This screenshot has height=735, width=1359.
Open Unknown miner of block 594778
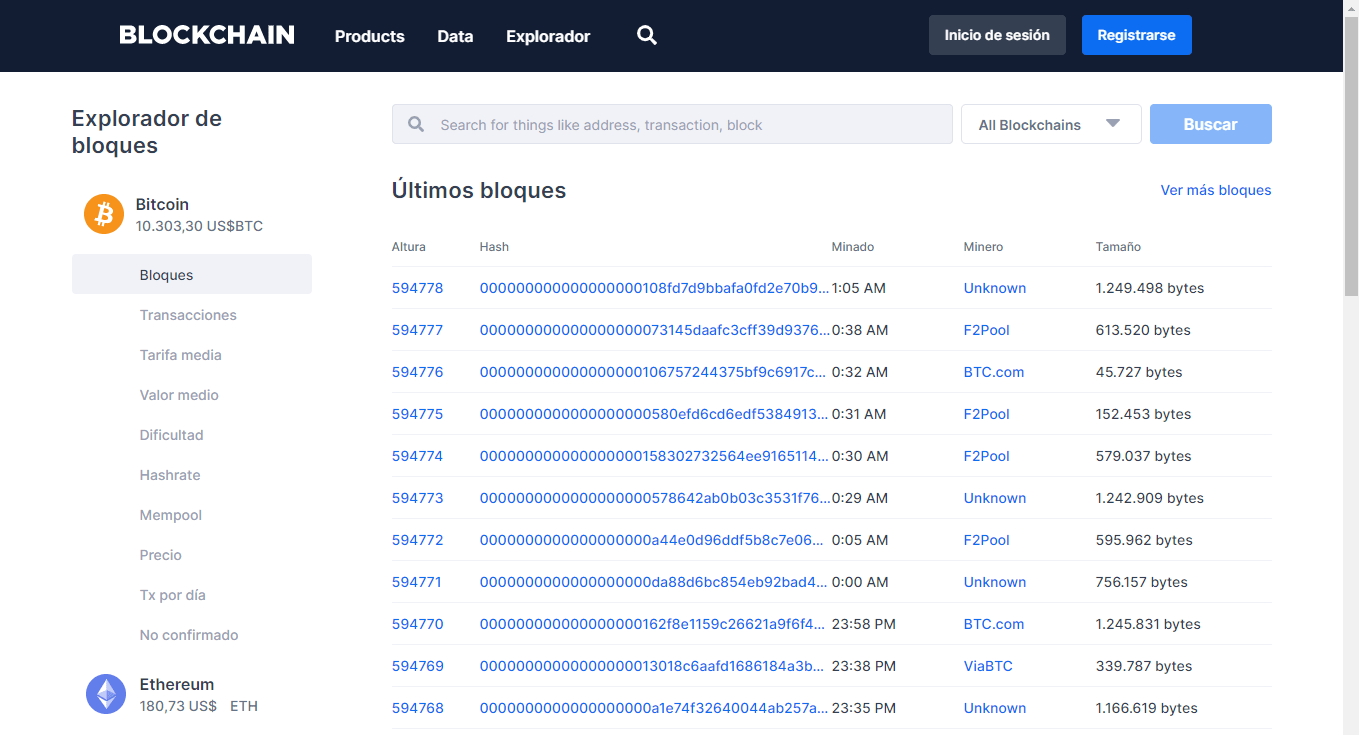pos(995,288)
